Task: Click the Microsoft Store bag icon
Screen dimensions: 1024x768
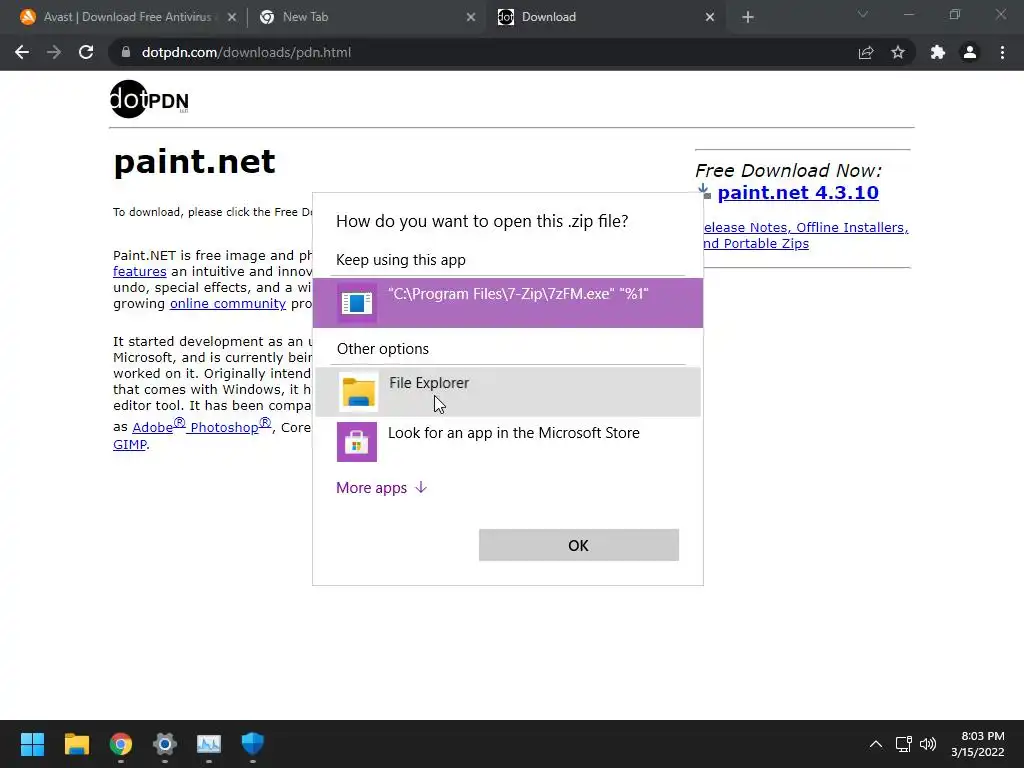Action: (357, 441)
